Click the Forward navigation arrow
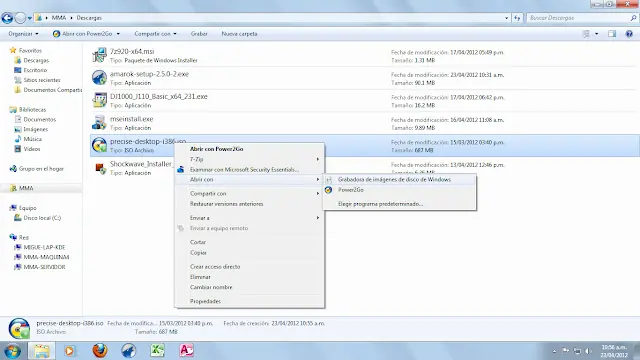This screenshot has height=360, width=640. [x=20, y=18]
